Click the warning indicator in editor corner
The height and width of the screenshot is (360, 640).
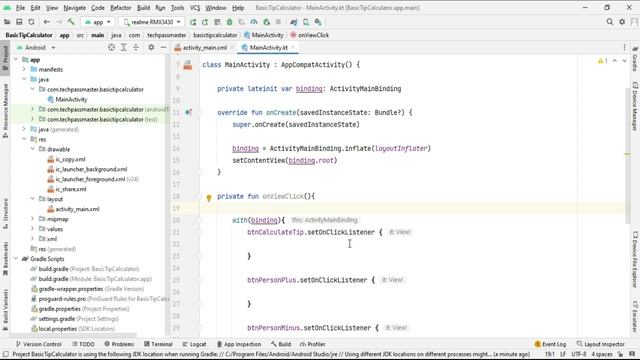tap(602, 61)
